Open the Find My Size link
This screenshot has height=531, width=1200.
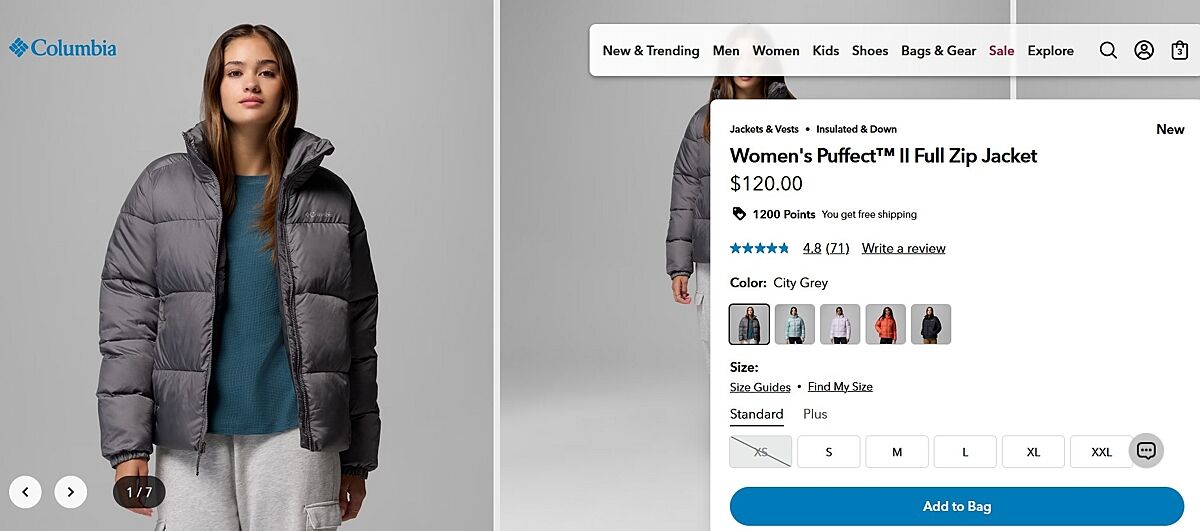[x=840, y=387]
